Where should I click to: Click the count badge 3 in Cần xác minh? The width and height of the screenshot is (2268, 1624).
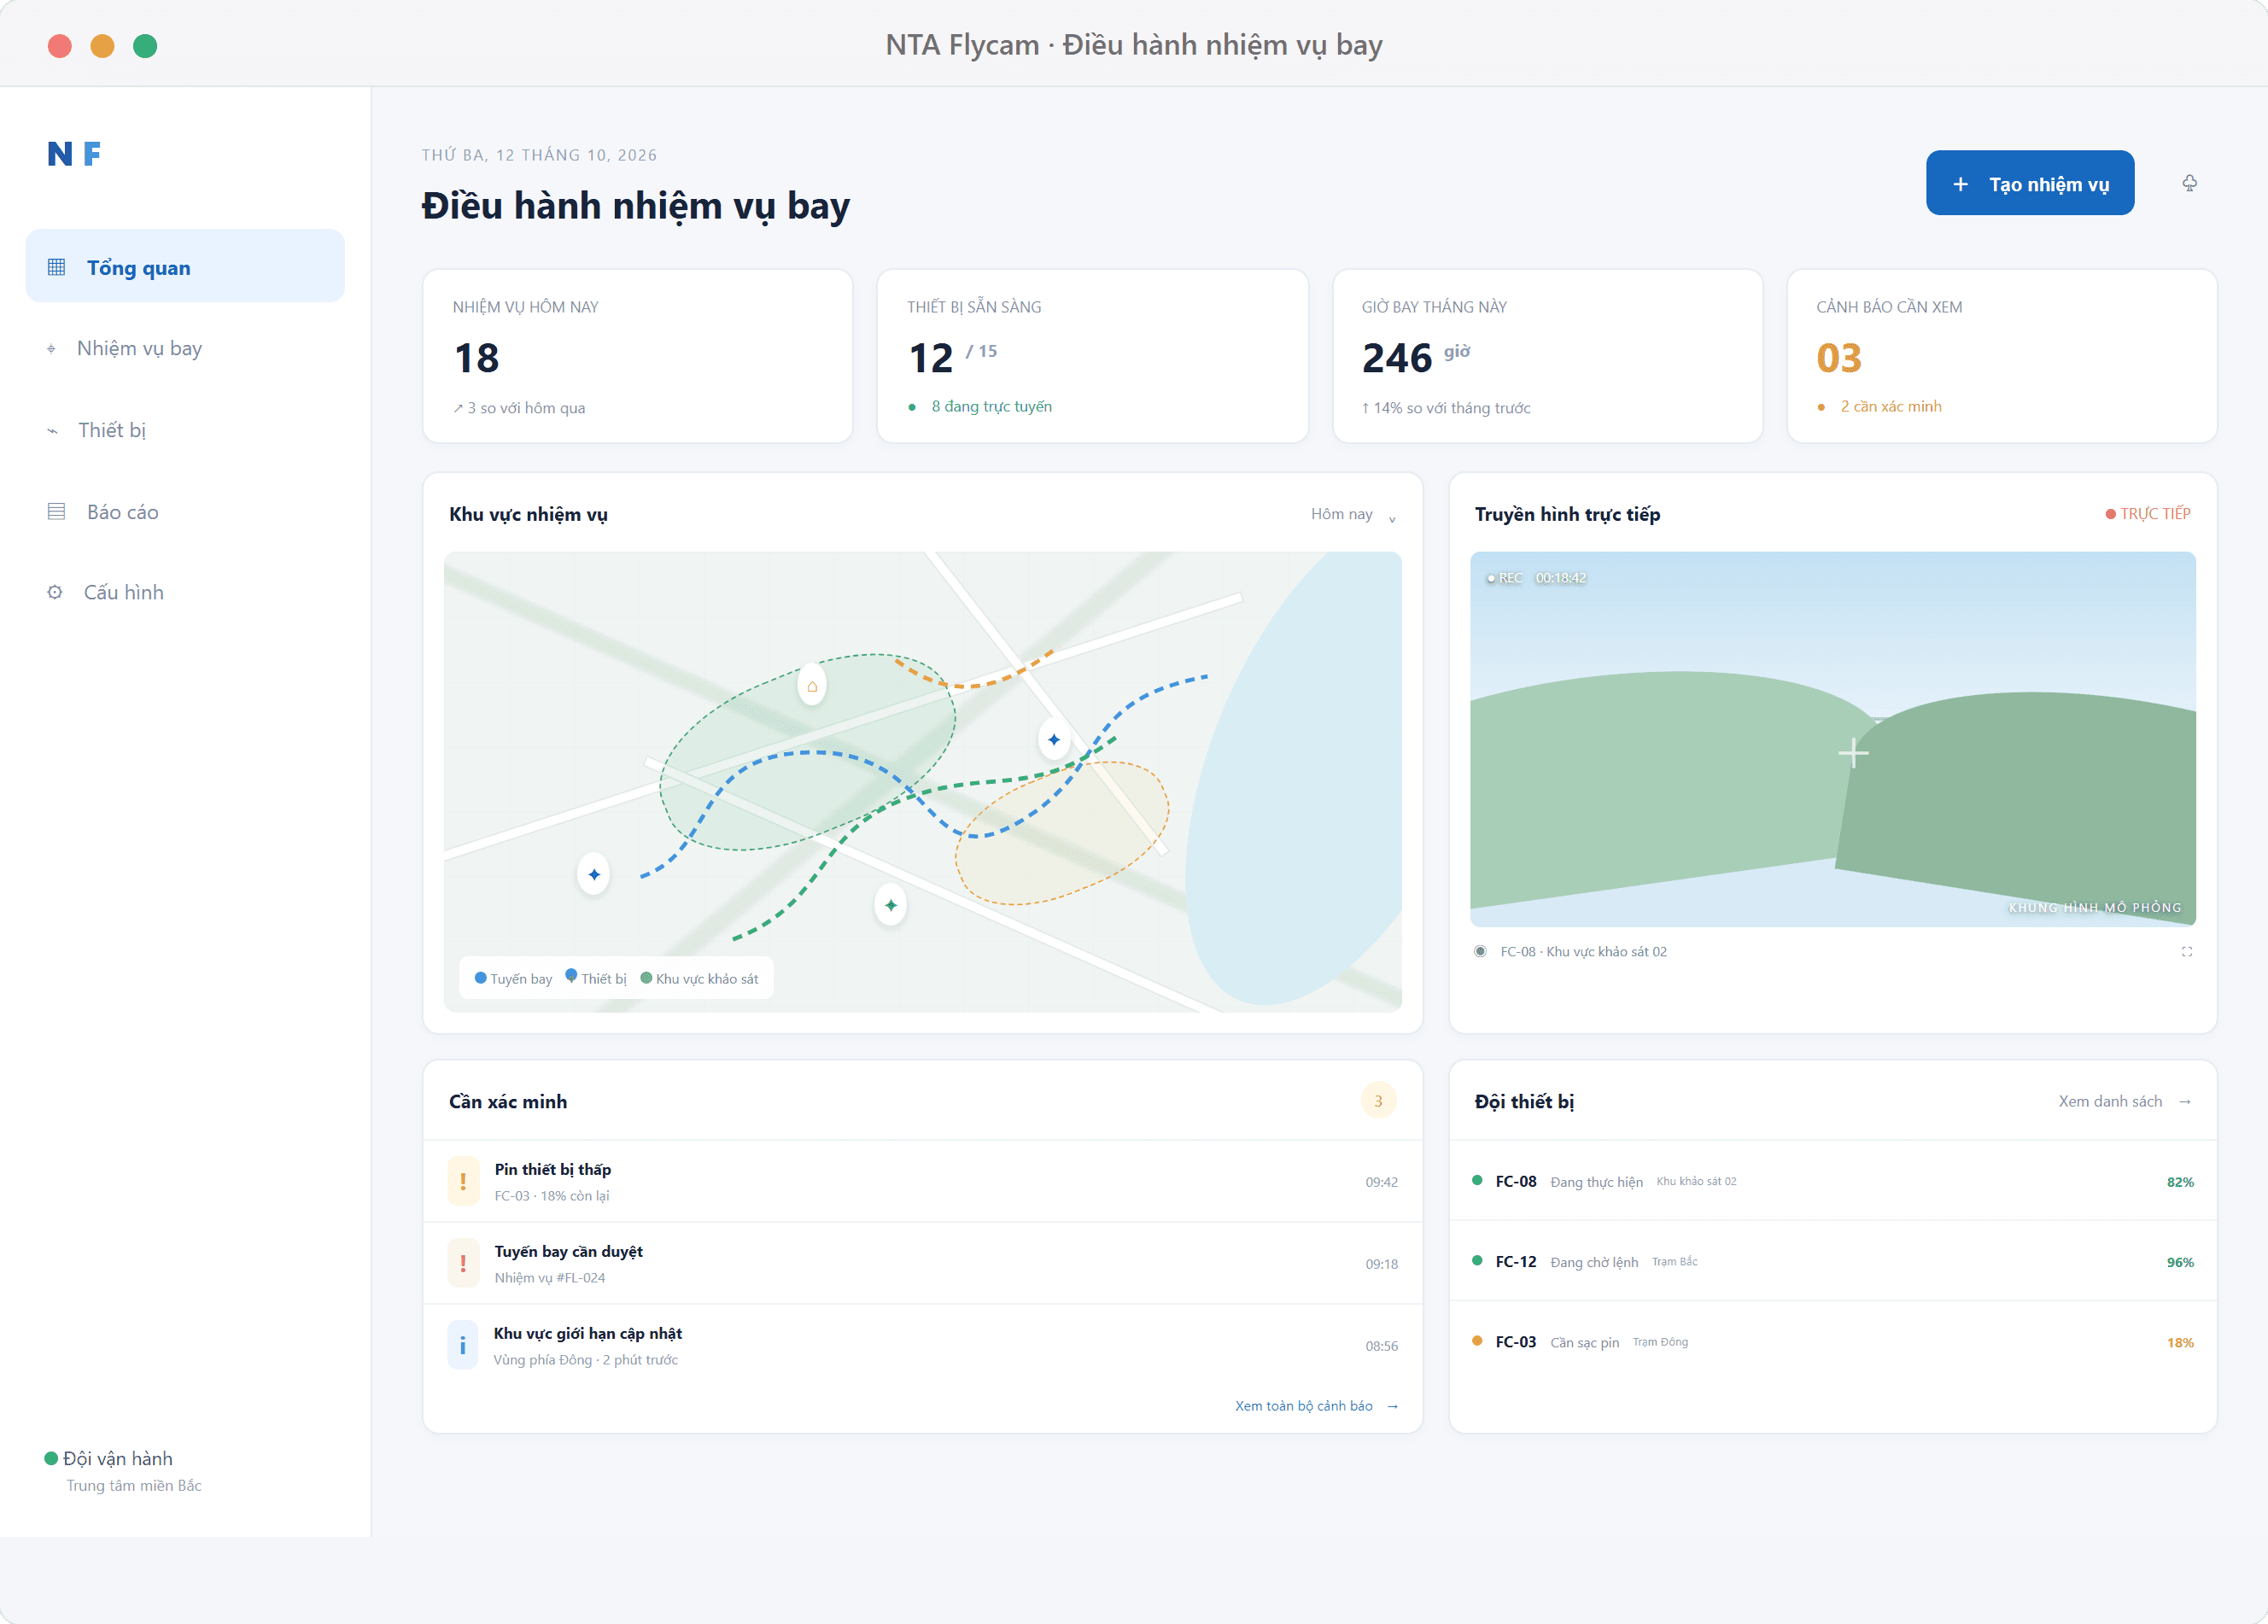(x=1378, y=1101)
